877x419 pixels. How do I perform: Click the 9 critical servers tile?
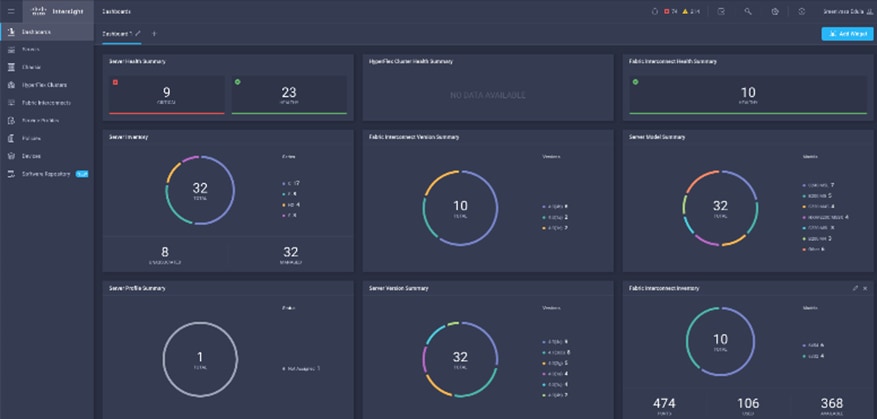[167, 95]
